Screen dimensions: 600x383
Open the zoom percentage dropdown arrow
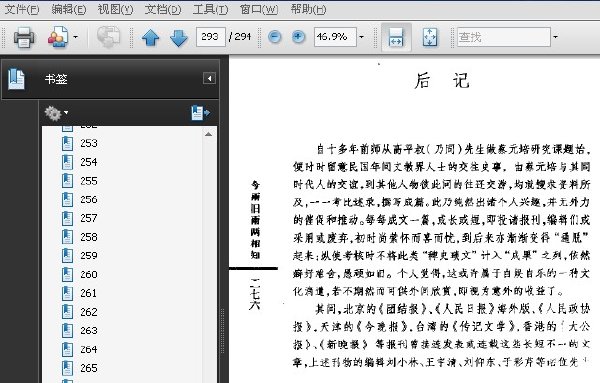click(x=362, y=37)
